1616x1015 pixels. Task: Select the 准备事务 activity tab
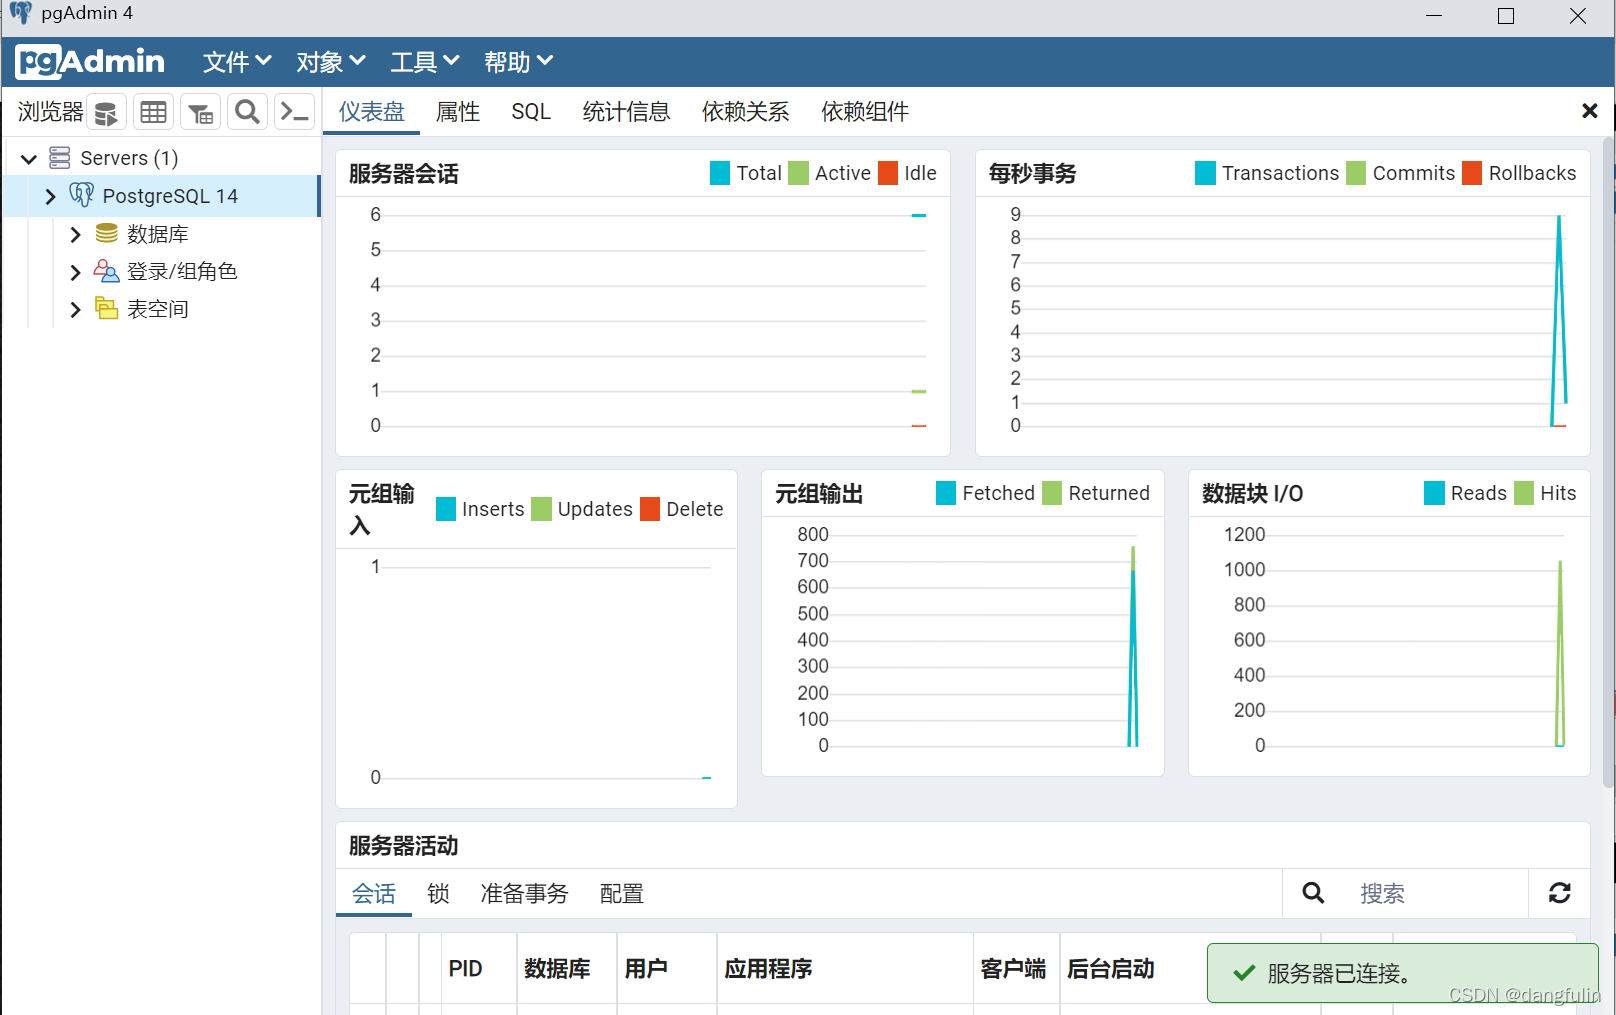point(524,893)
